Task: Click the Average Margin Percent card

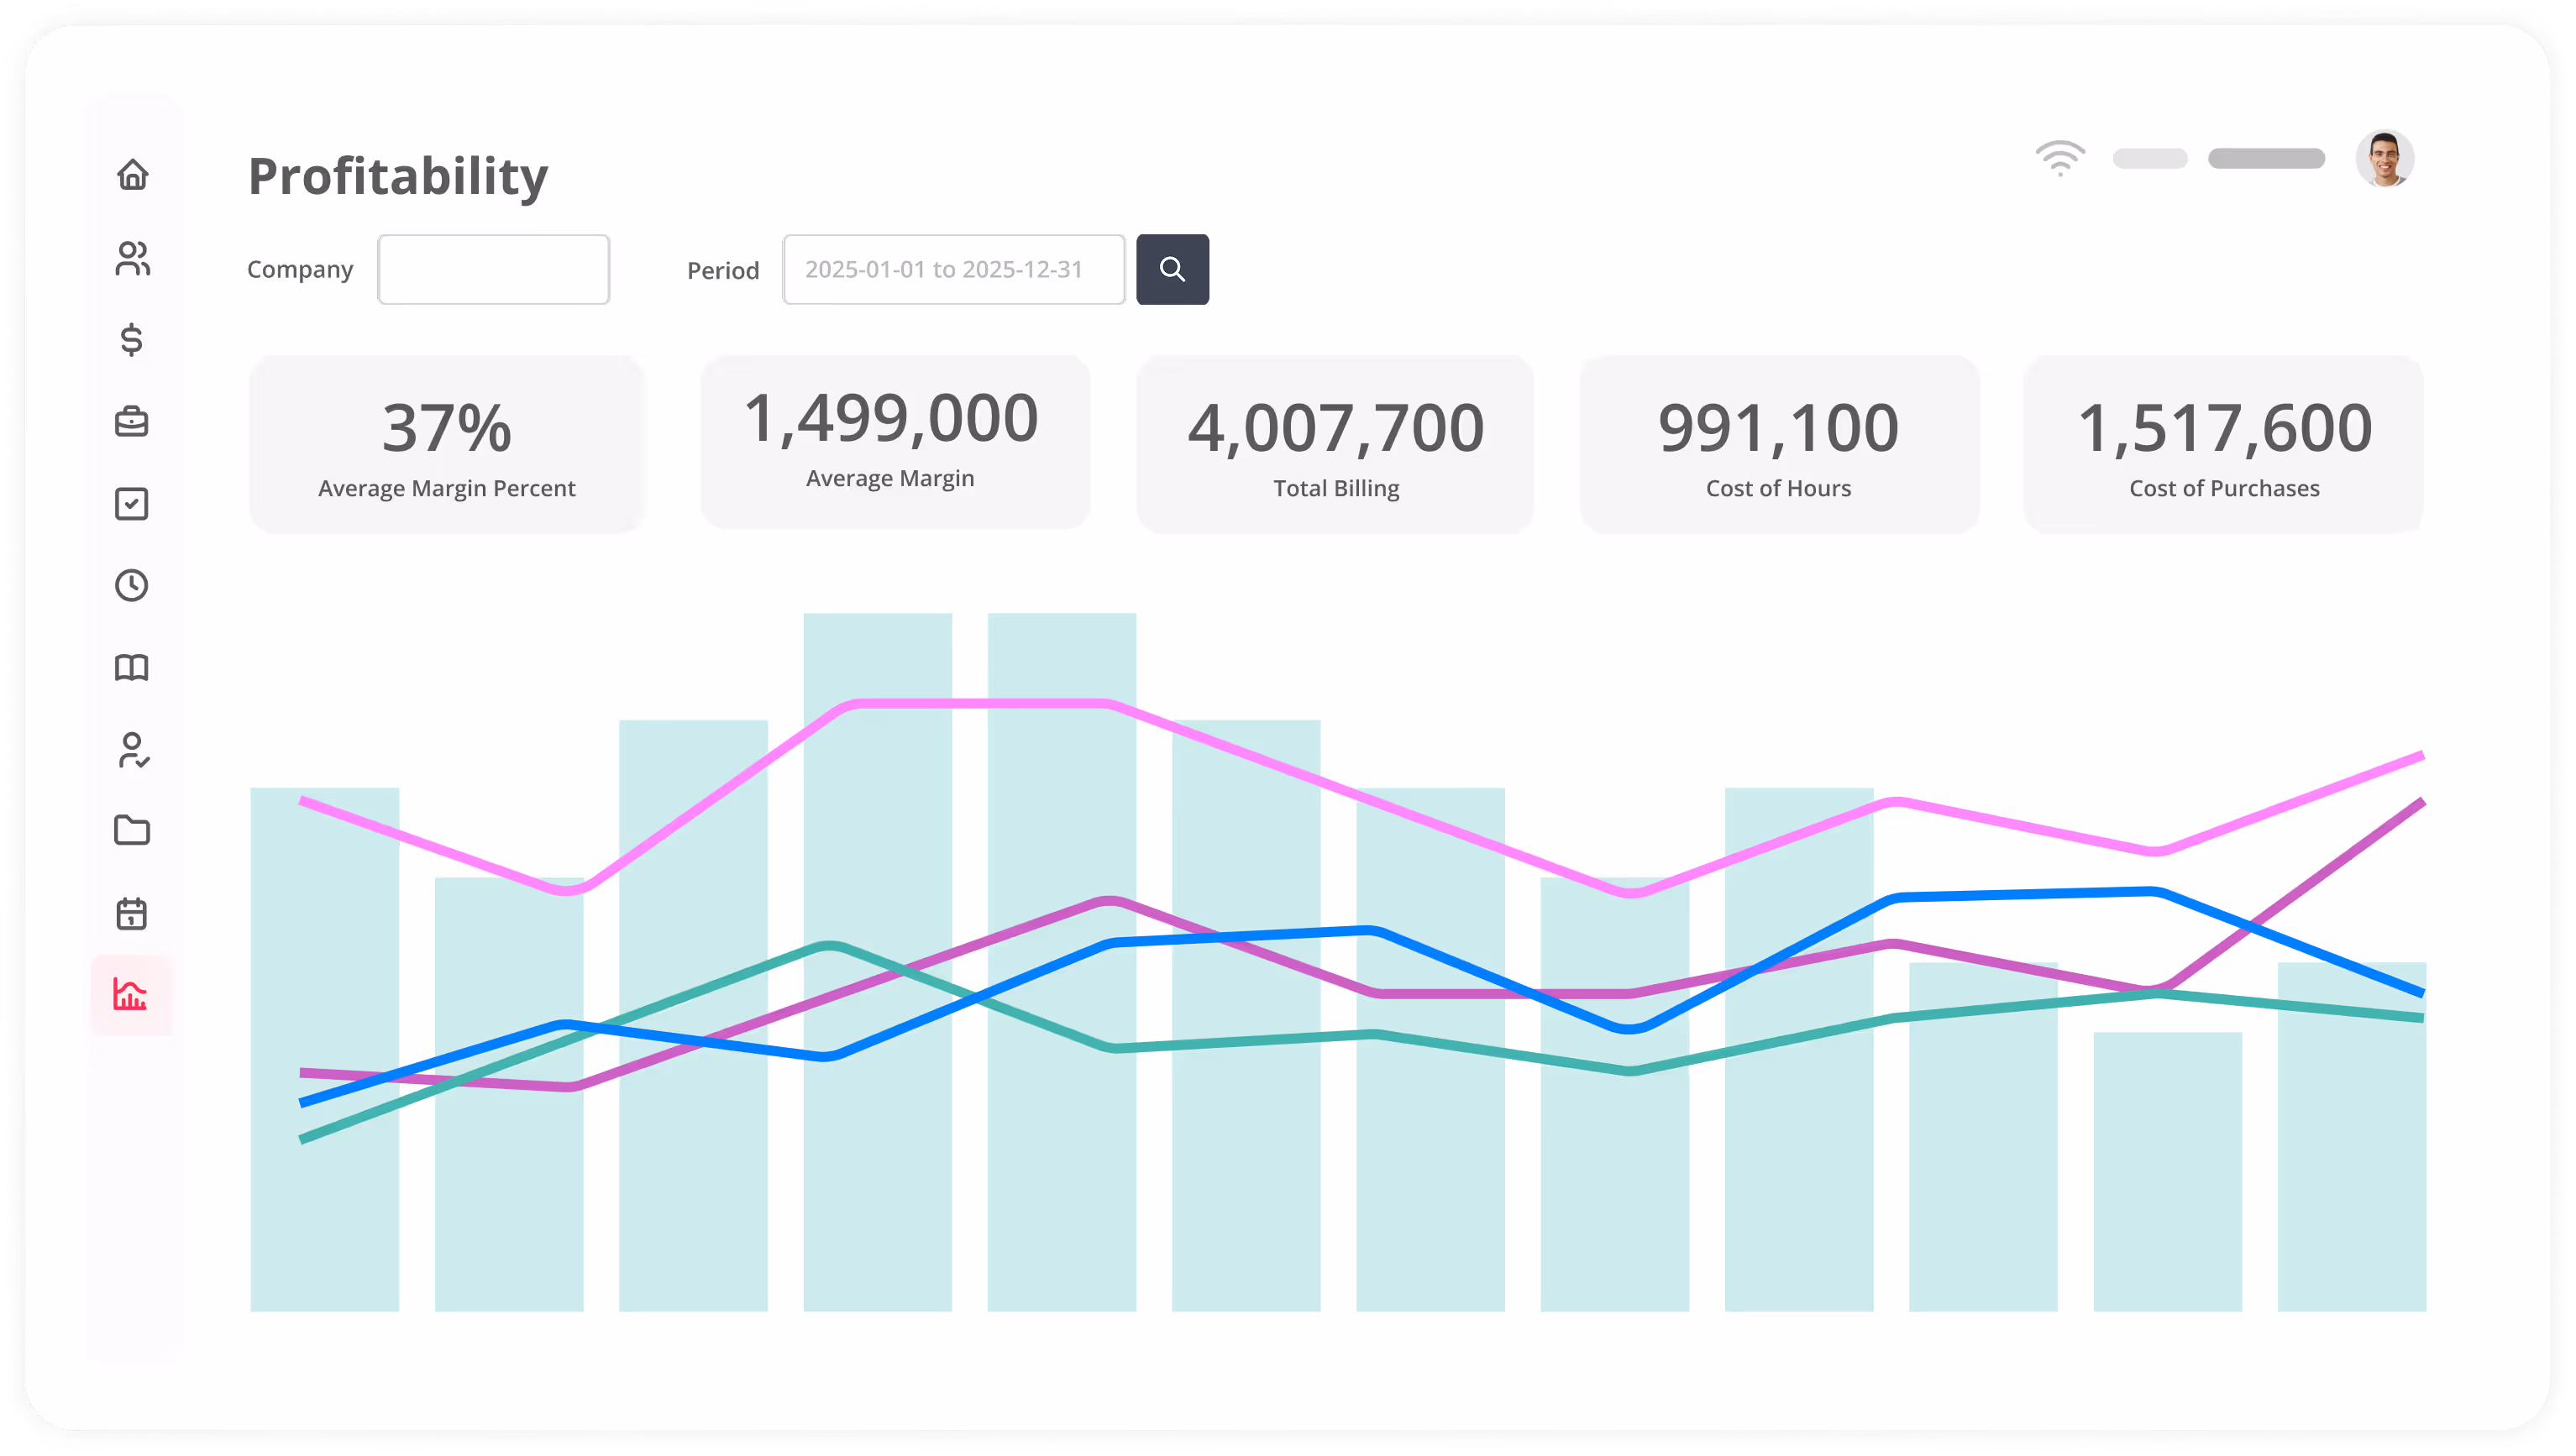Action: [446, 445]
